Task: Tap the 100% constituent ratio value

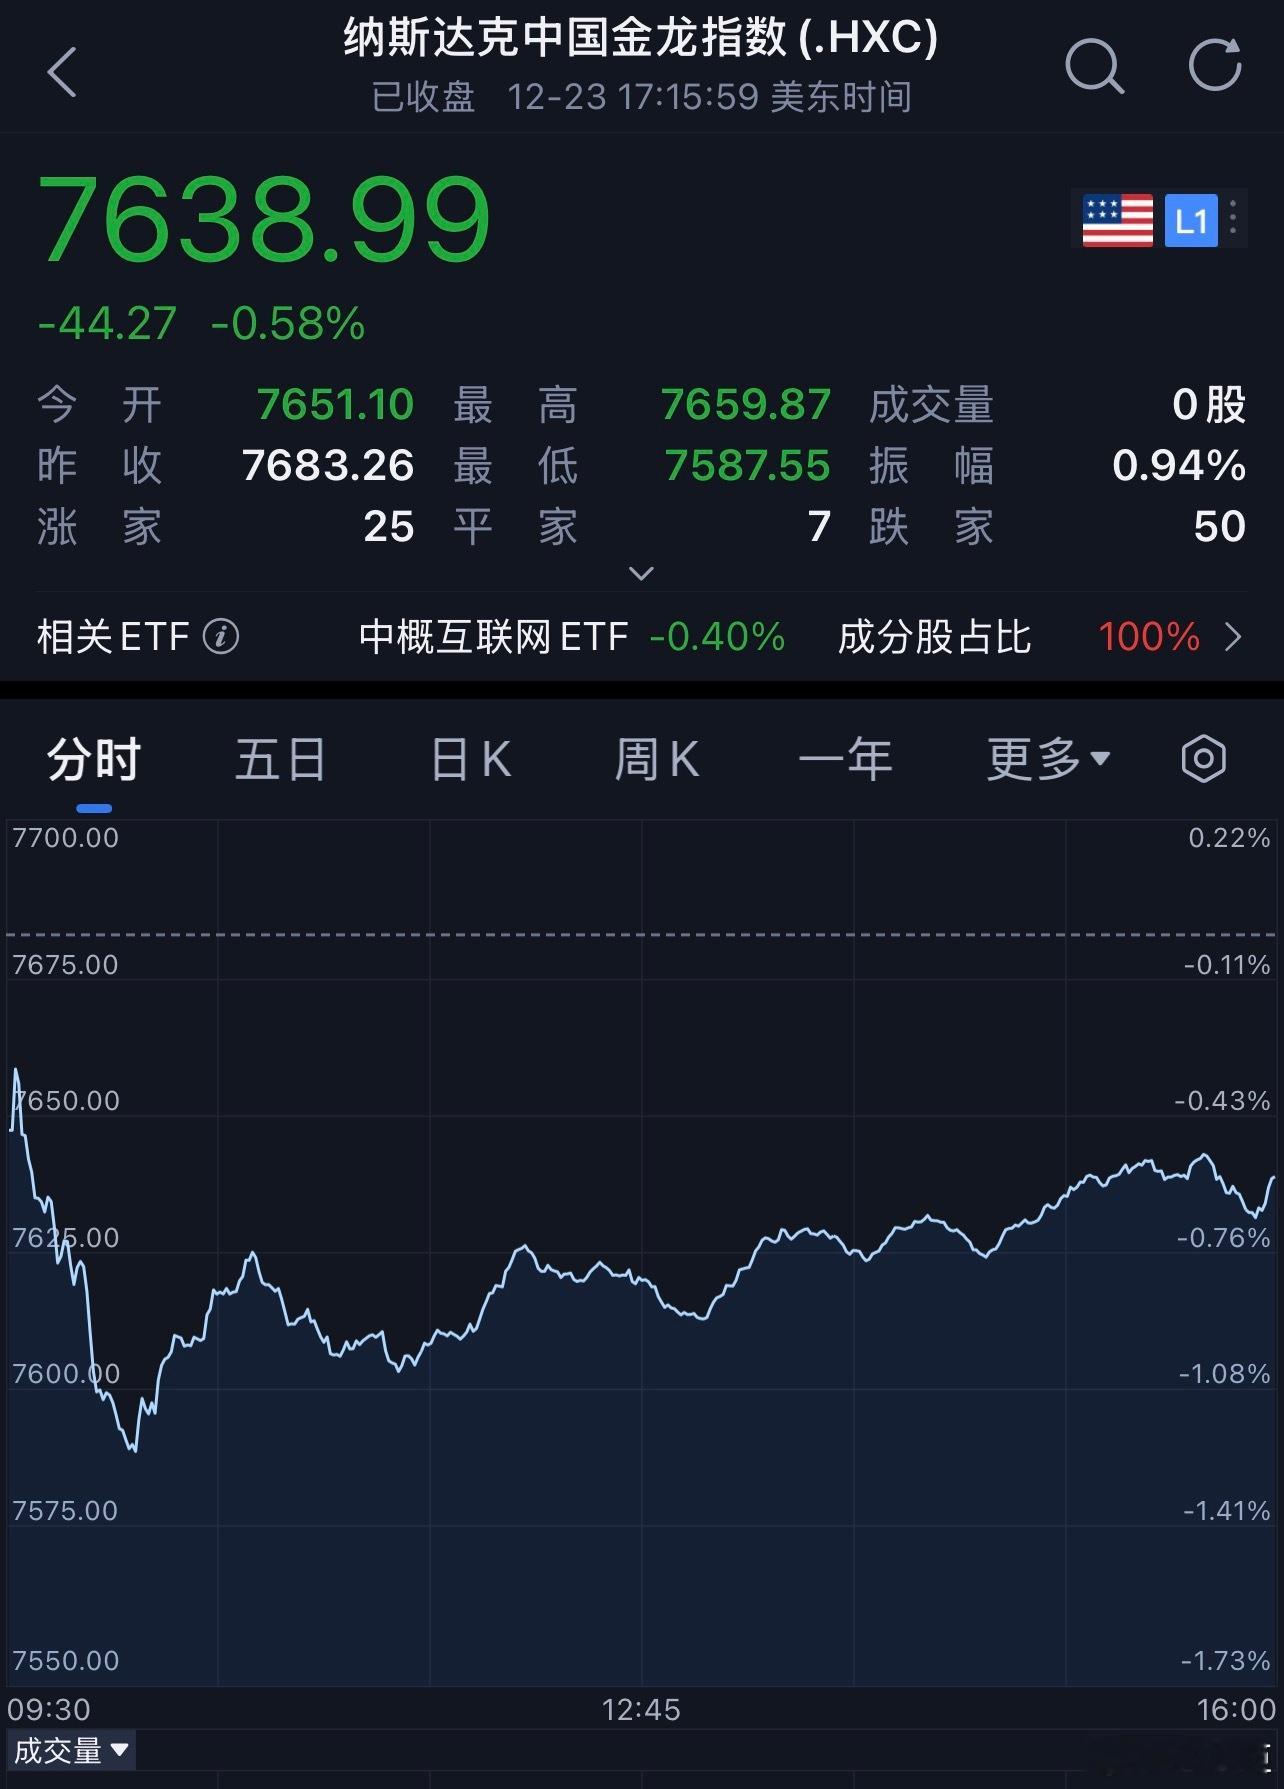Action: (x=1149, y=637)
